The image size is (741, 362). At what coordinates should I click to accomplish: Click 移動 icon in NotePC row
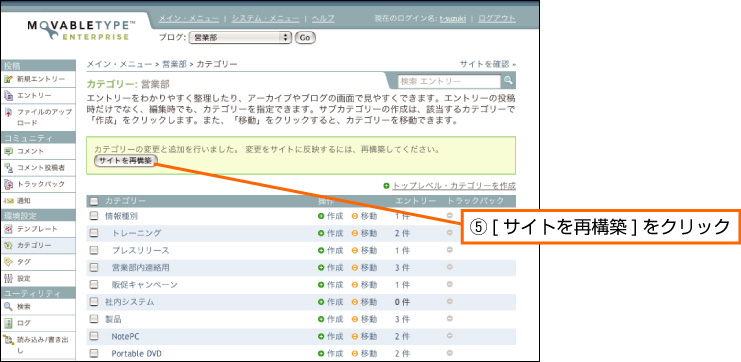[x=355, y=336]
